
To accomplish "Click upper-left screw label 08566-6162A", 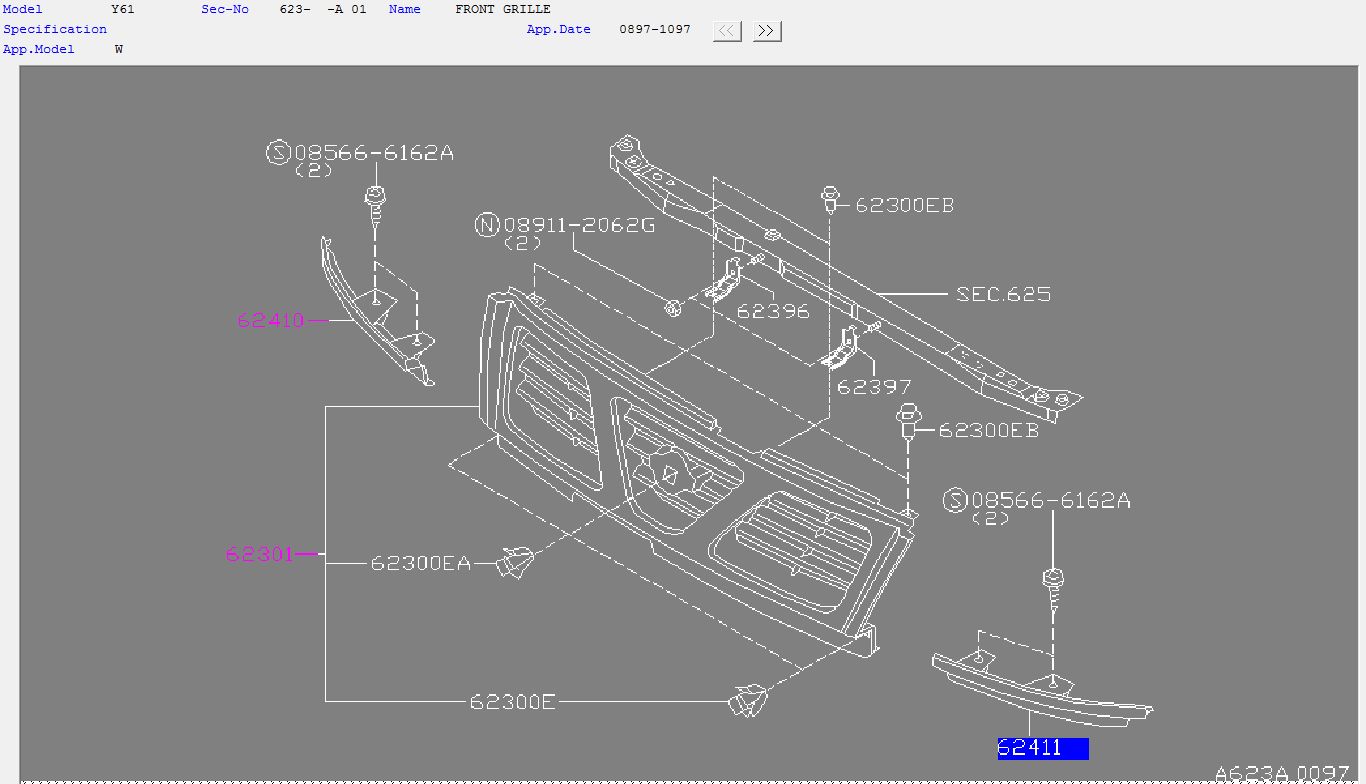I will point(361,152).
